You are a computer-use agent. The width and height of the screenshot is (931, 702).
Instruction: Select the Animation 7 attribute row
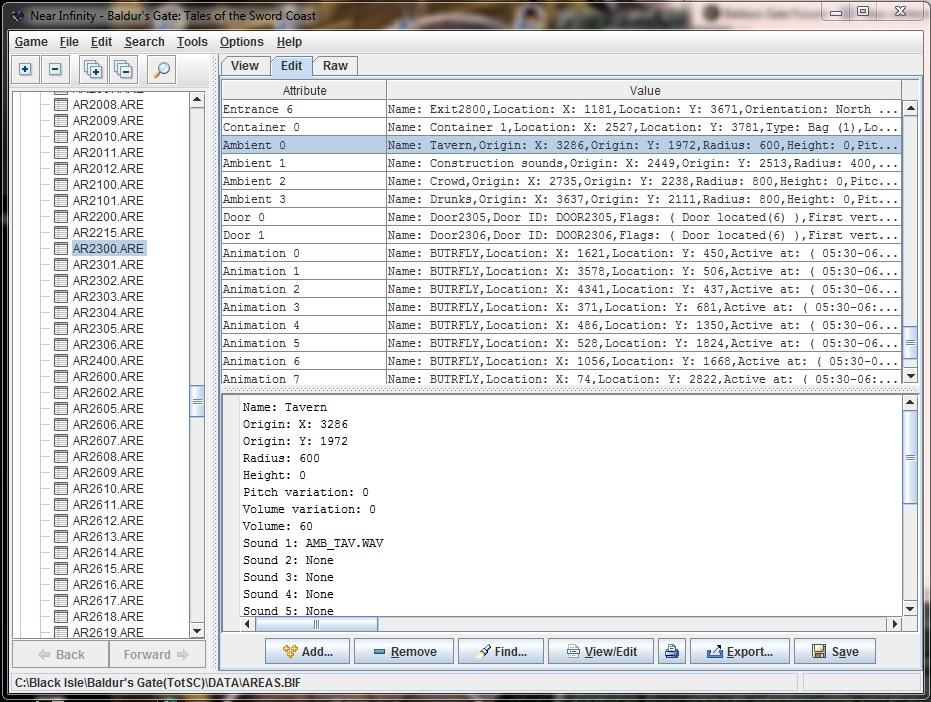(x=561, y=378)
